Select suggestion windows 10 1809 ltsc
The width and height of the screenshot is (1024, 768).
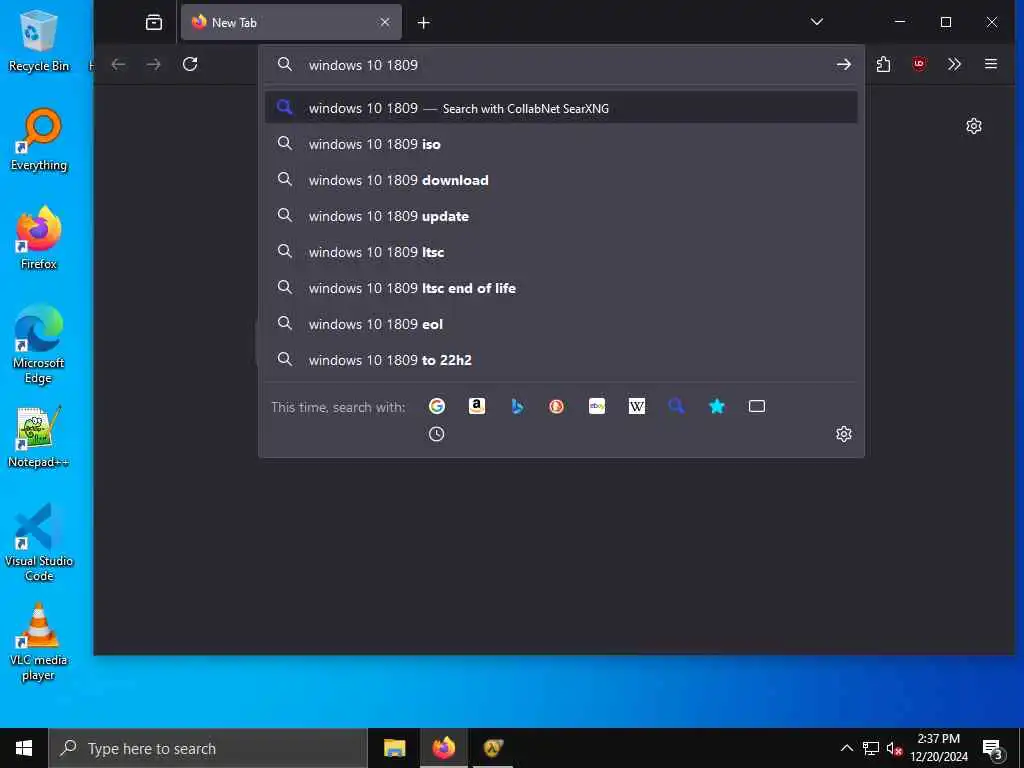pos(562,251)
